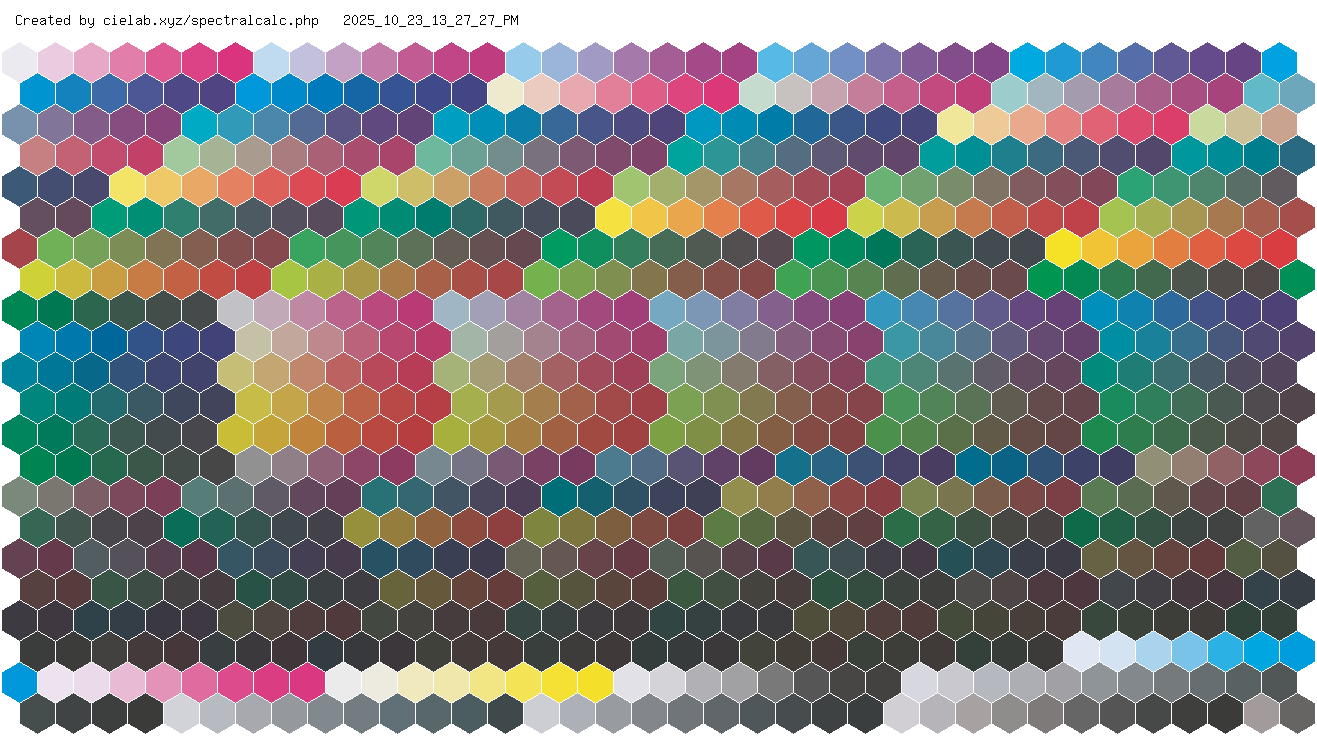The width and height of the screenshot is (1317, 736).
Task: Select the dark crimson hexagon at the left edge below yellow
Action: point(20,248)
